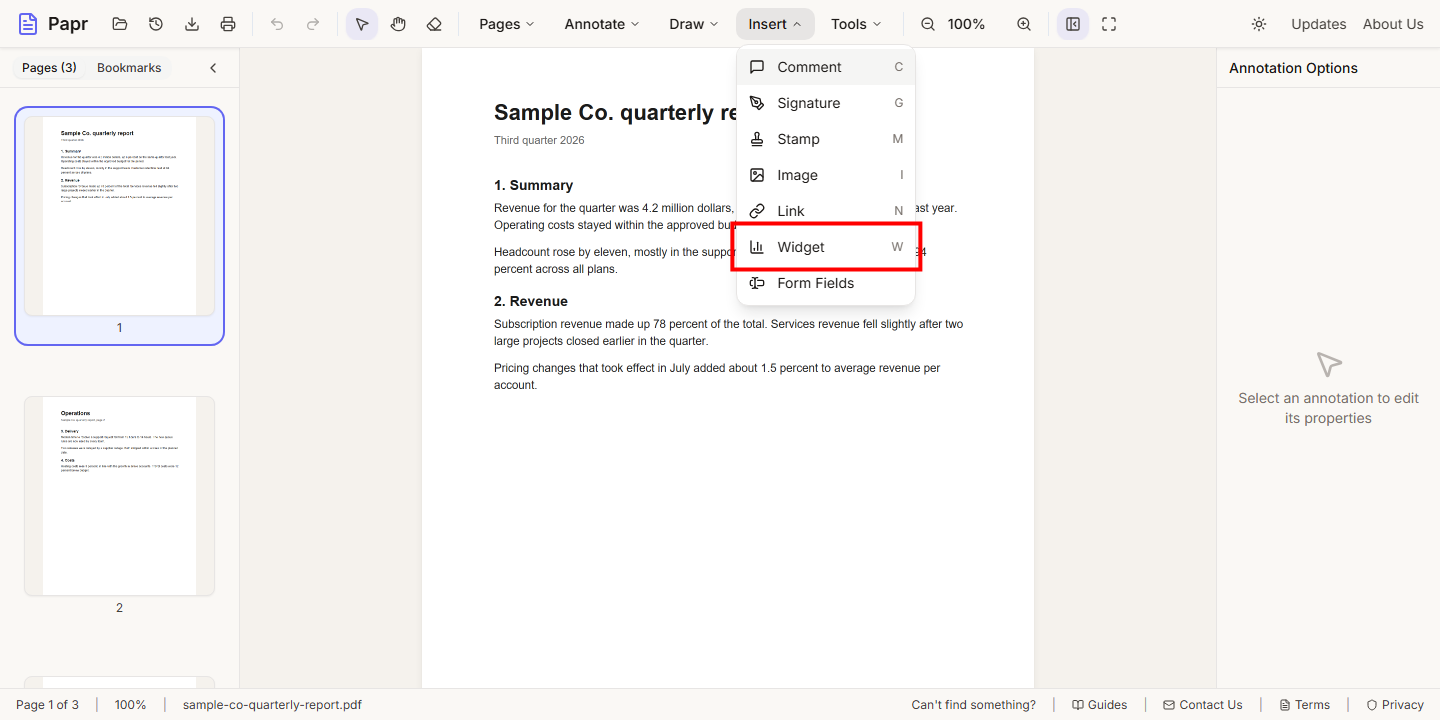This screenshot has width=1440, height=720.
Task: Open a file with the folder icon
Action: (x=120, y=24)
